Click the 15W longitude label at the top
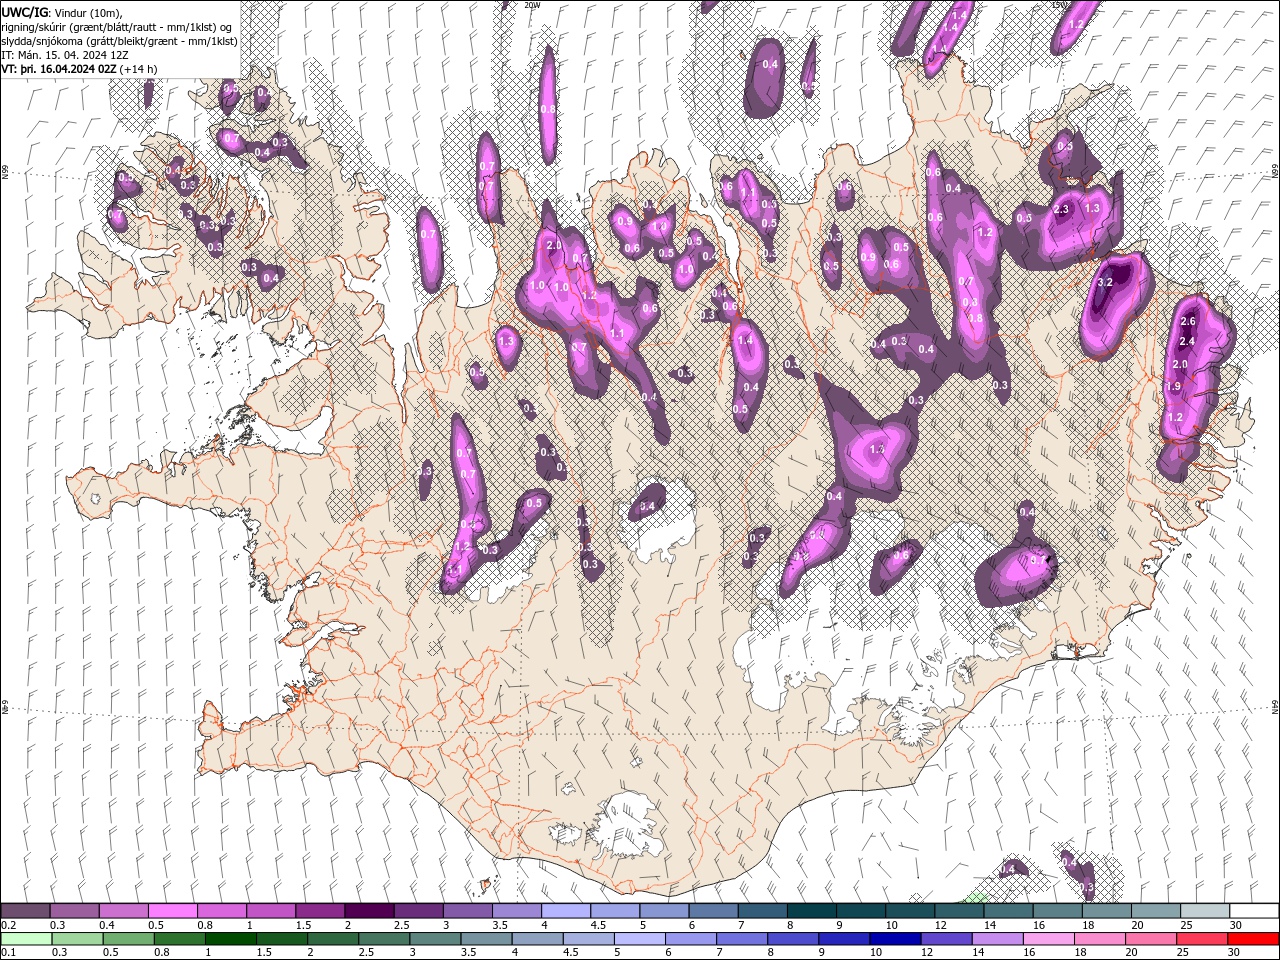Screen dimensions: 1280x960 coord(1059,5)
